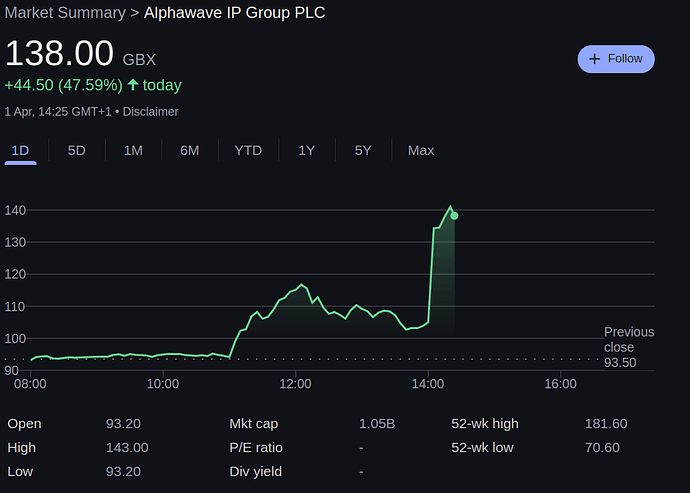Click the Alphawave IP Group PLC title
The width and height of the screenshot is (690, 493).
pyautogui.click(x=235, y=13)
